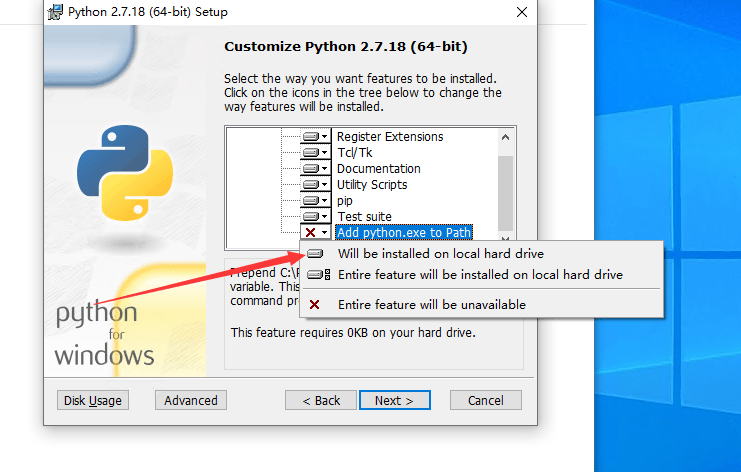Click the hard drive icon beside Register Extensions

[315, 137]
